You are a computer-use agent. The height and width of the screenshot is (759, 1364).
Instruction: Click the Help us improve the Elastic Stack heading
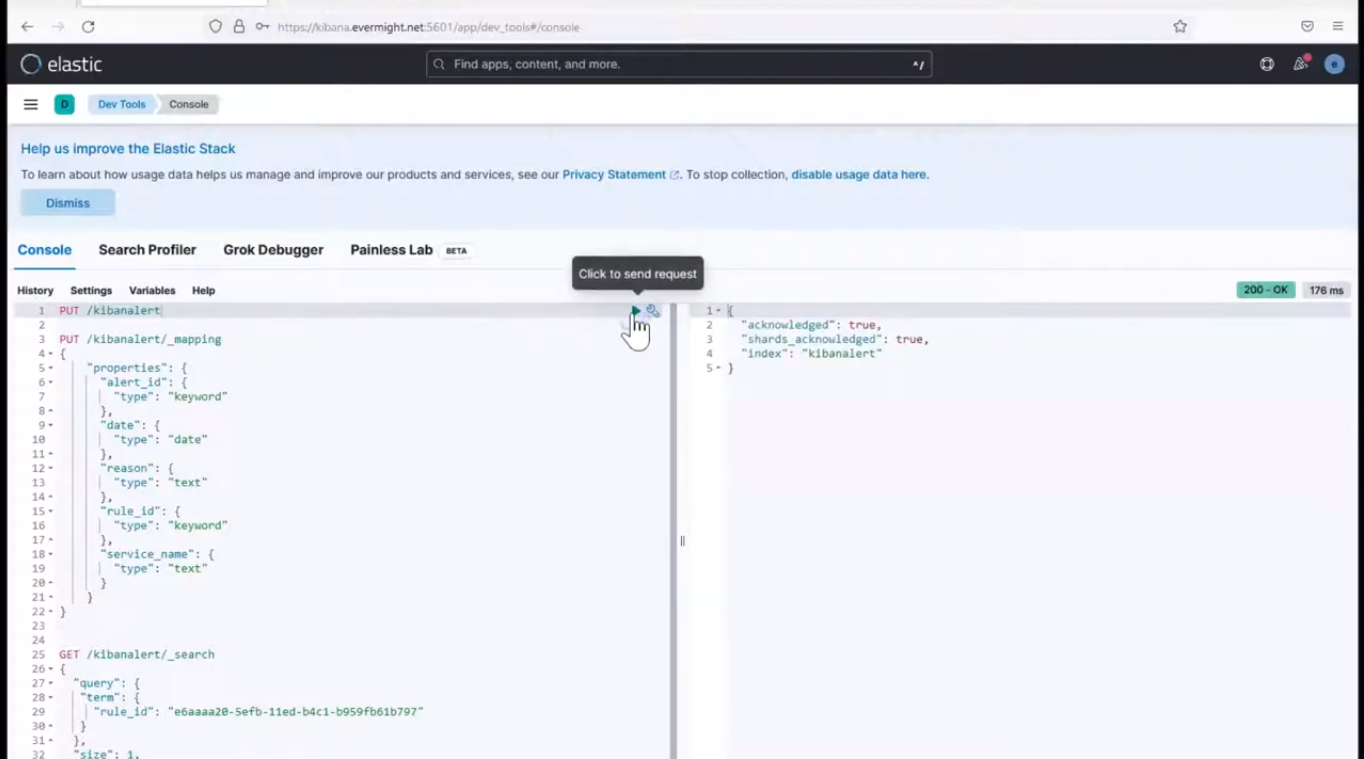(x=128, y=148)
